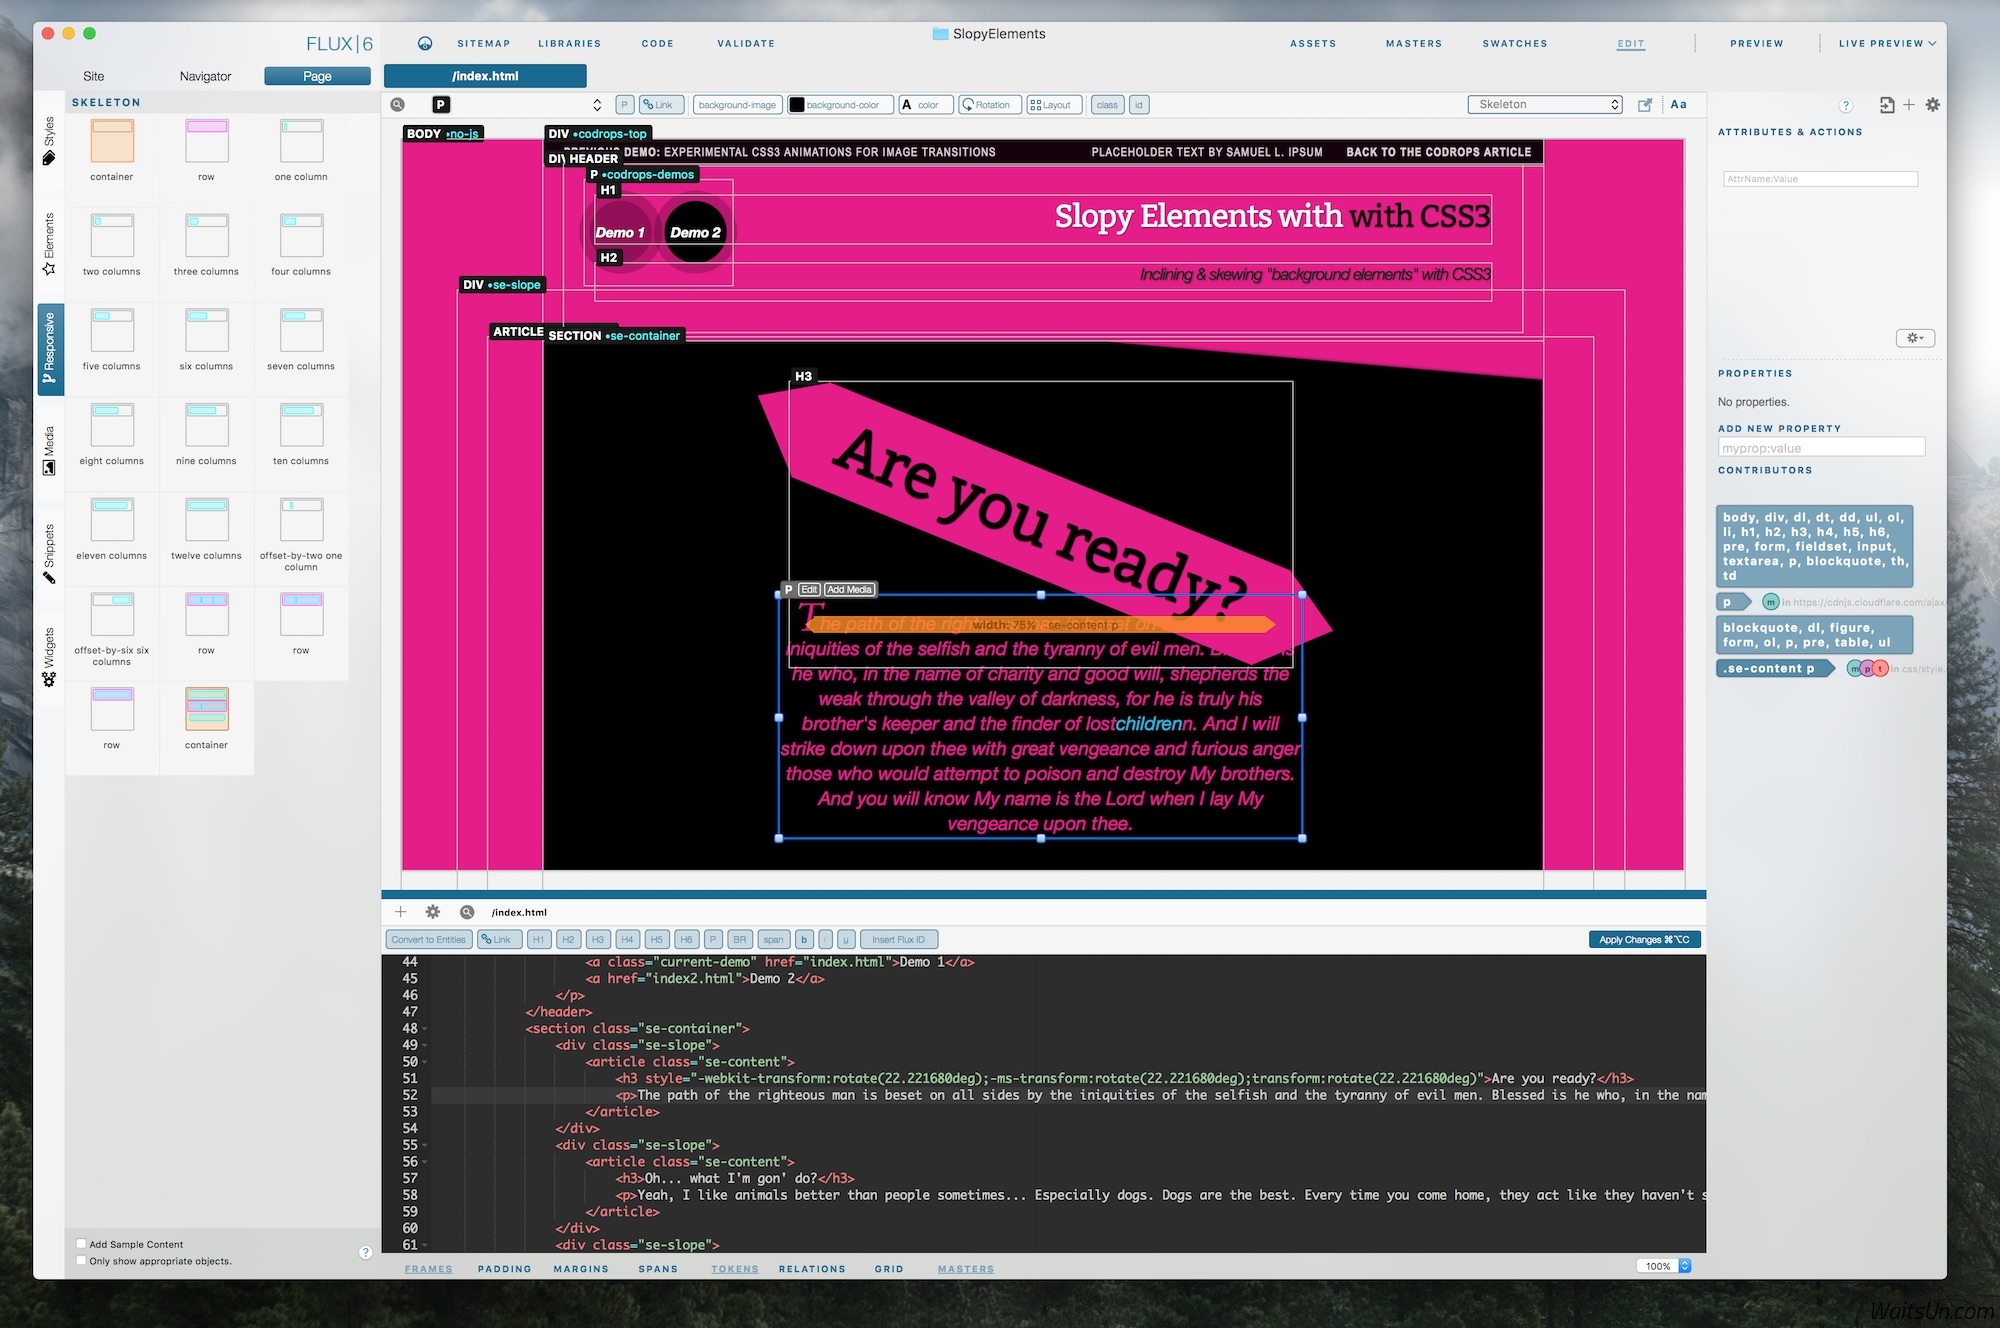
Task: Click Convert to Entities button
Action: click(428, 940)
